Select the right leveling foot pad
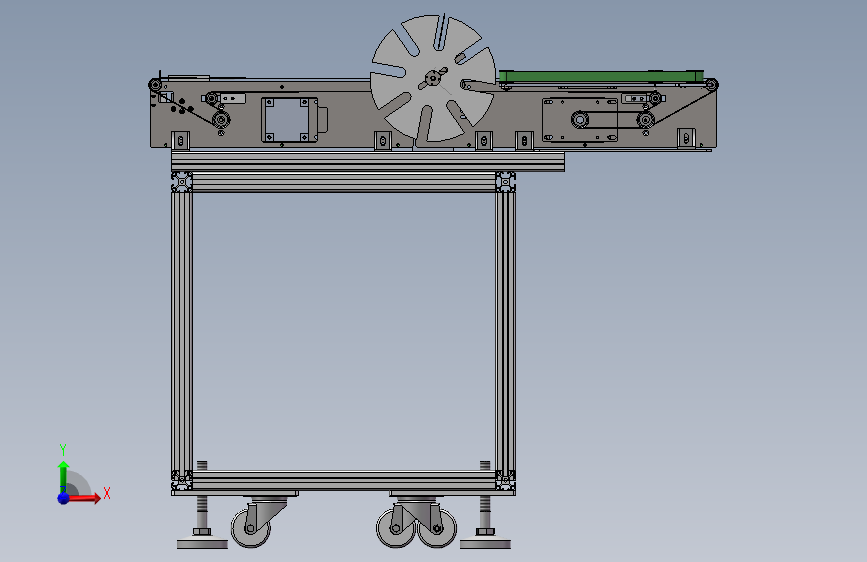Image resolution: width=867 pixels, height=562 pixels. point(485,544)
